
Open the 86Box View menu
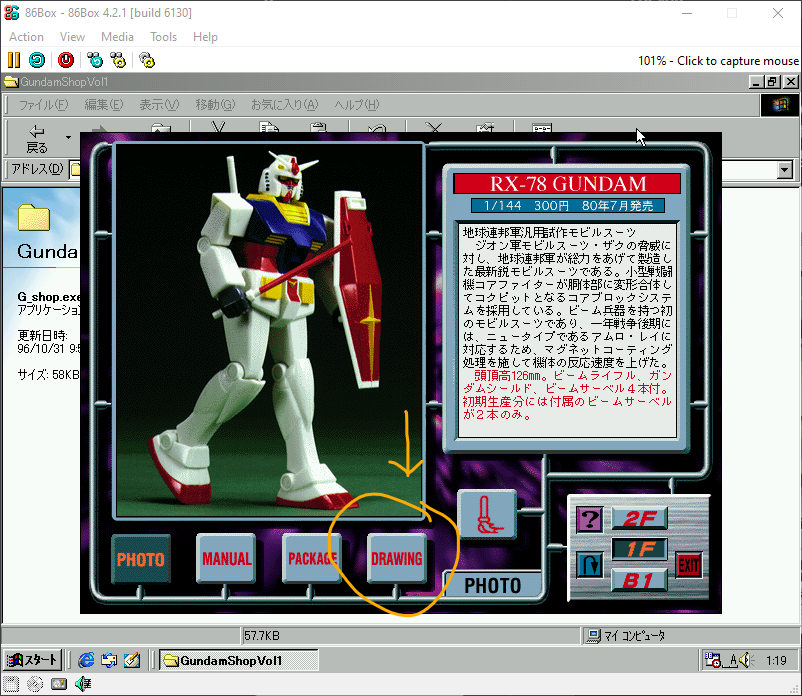pyautogui.click(x=72, y=37)
